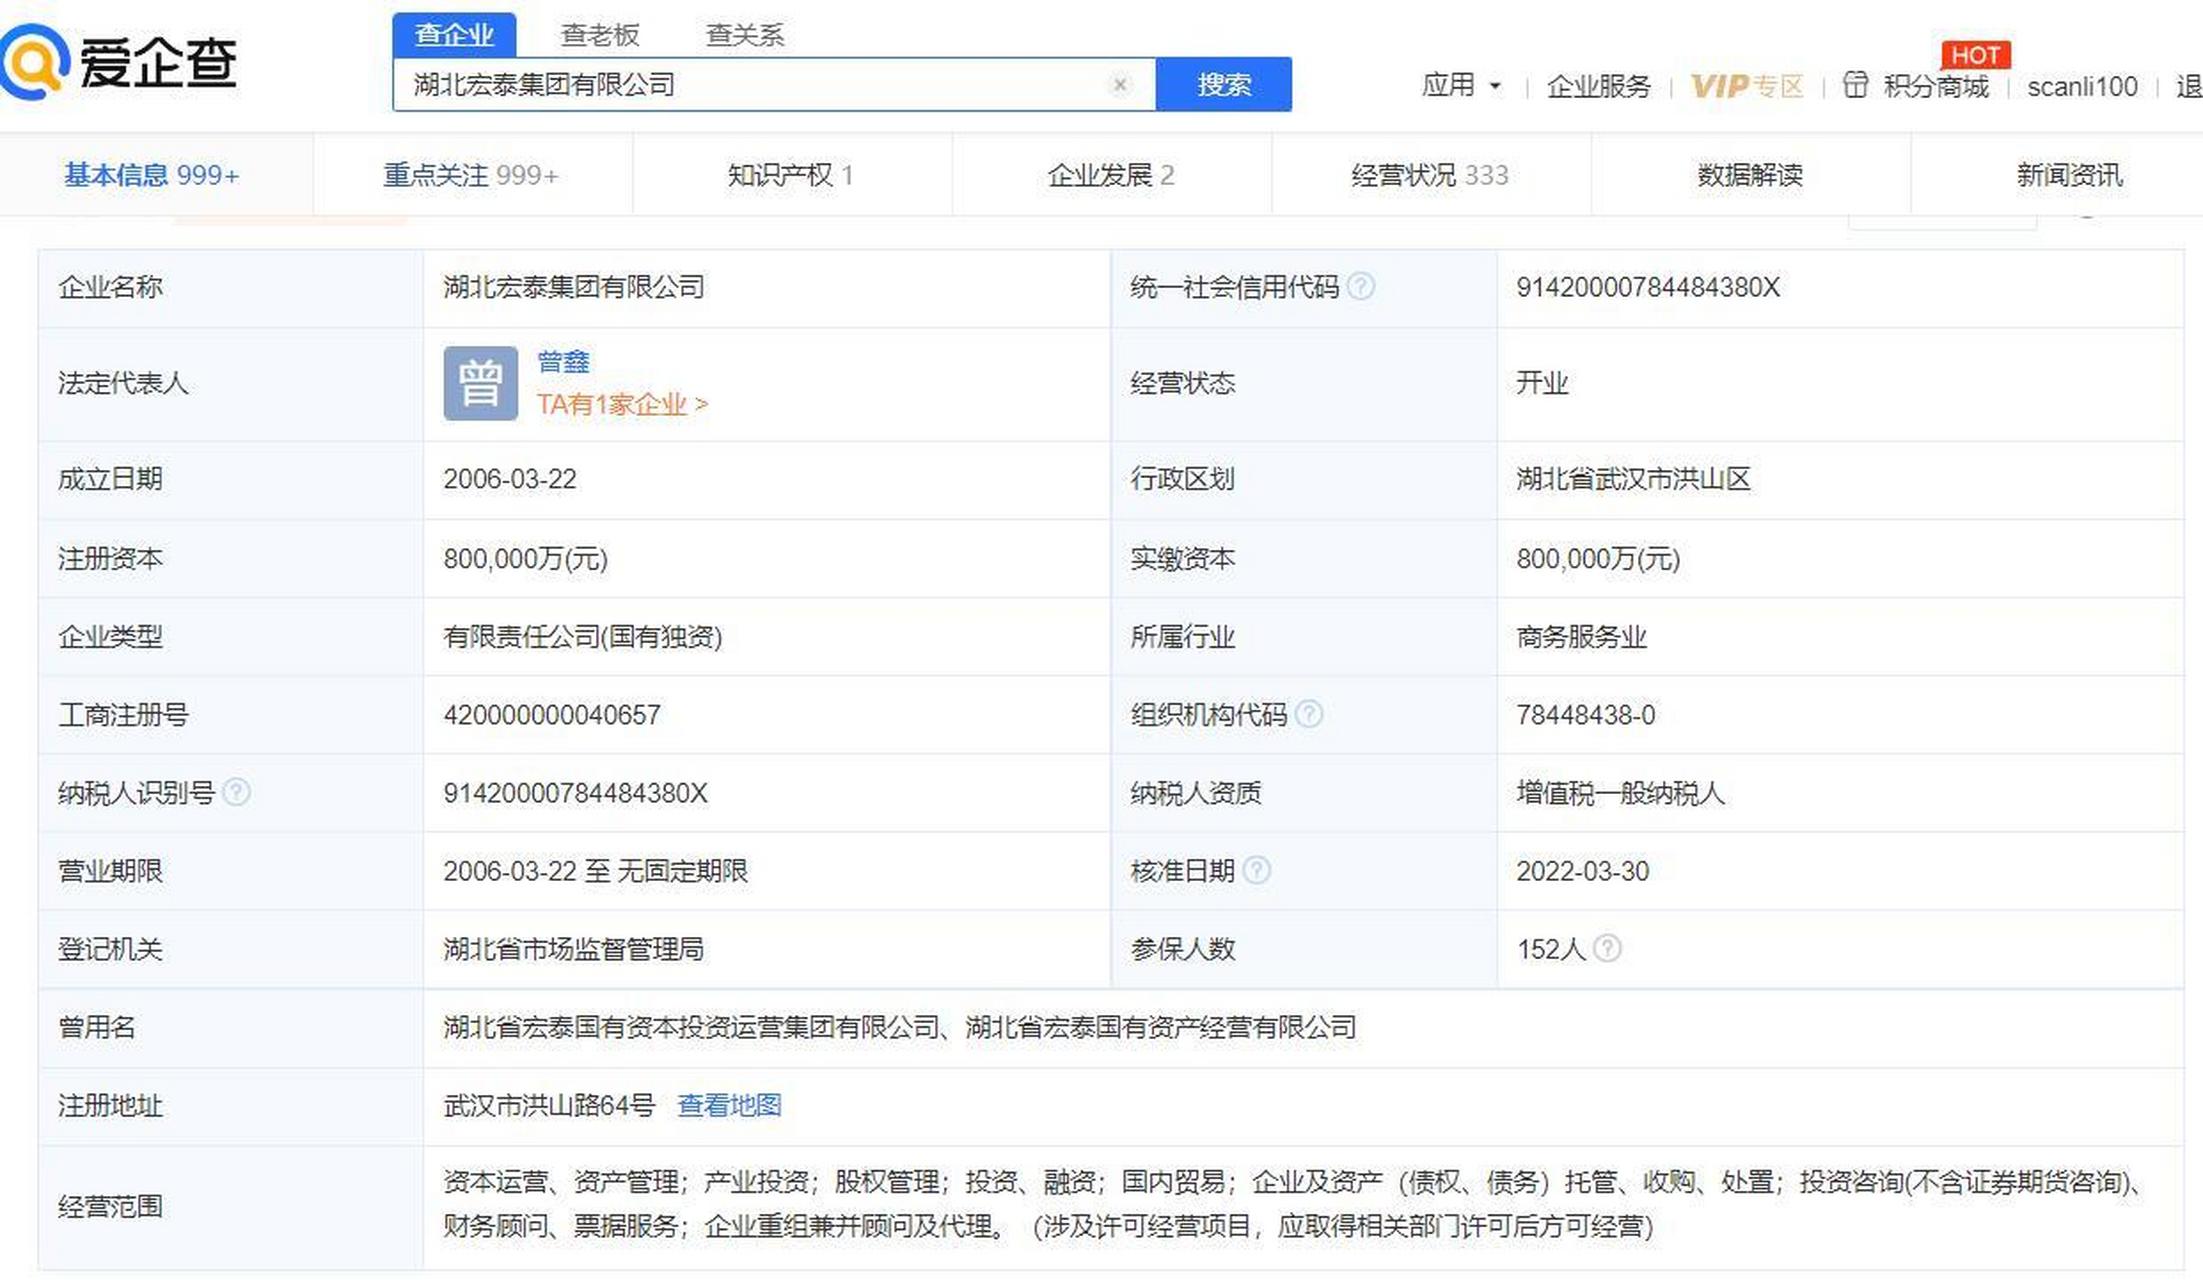
Task: Open the VIP专区 section
Action: click(x=1746, y=87)
